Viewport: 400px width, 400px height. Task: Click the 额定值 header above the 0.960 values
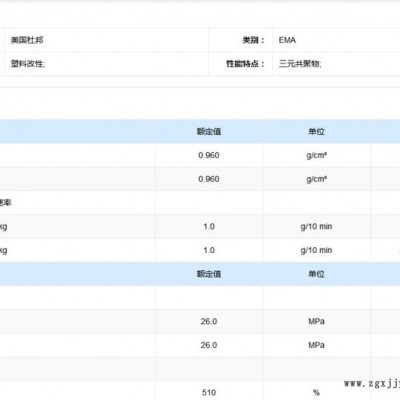[209, 131]
